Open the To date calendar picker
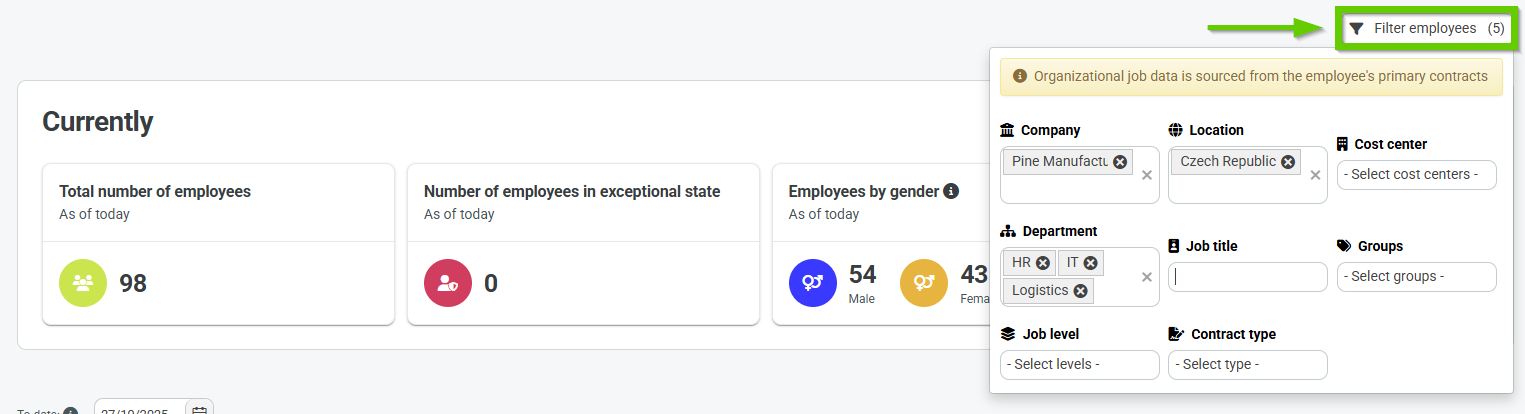 click(199, 410)
